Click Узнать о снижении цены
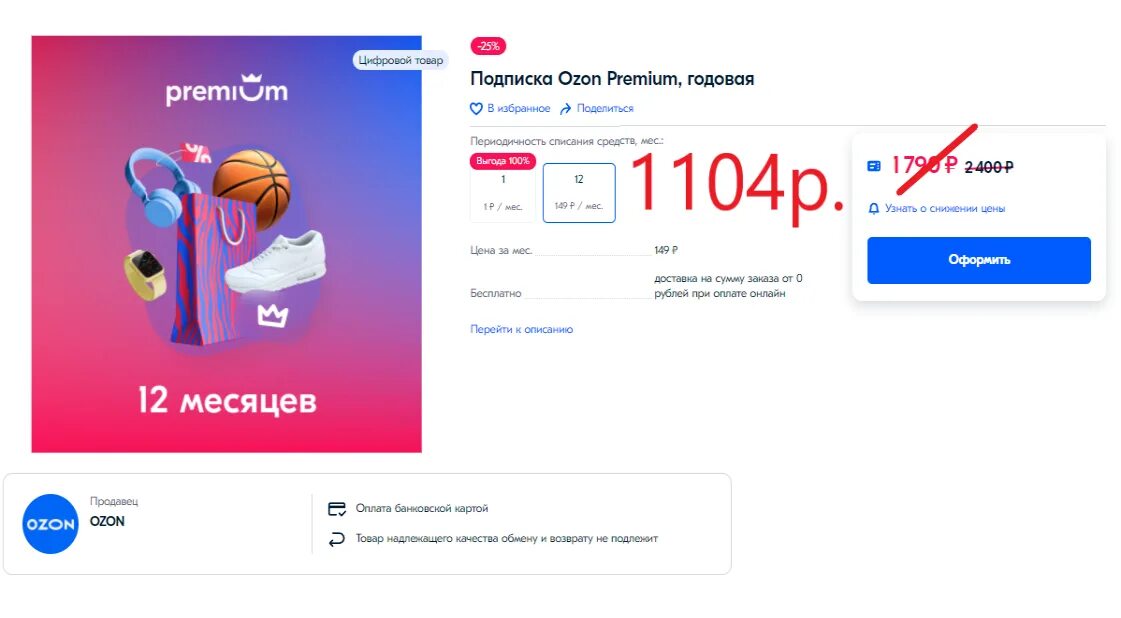Viewport: 1121px width, 618px height. 945,209
